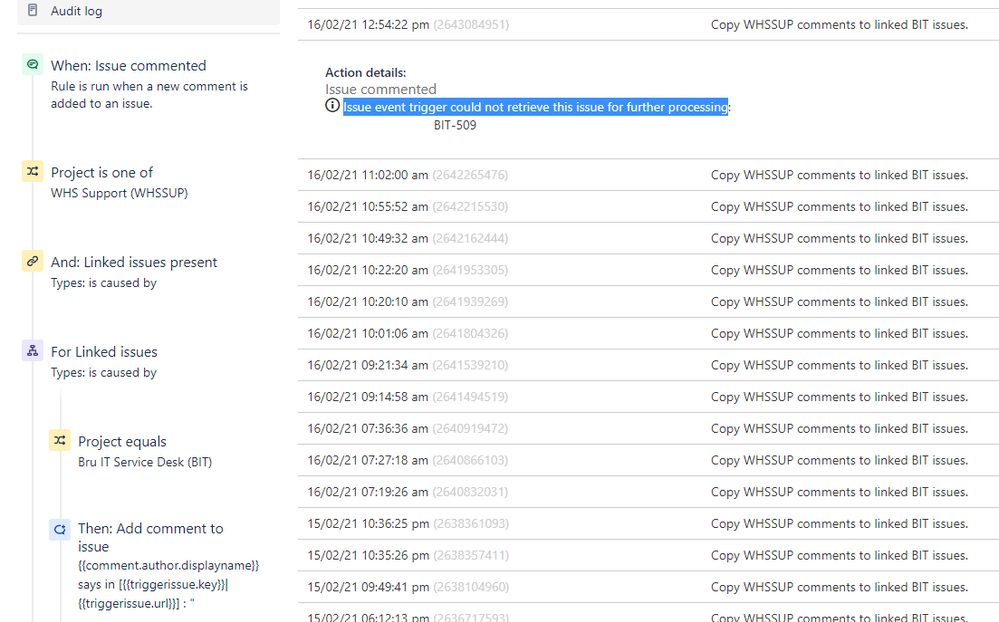This screenshot has width=999, height=622.
Task: Click audit ID 2640919472
Action: pyautogui.click(x=470, y=429)
